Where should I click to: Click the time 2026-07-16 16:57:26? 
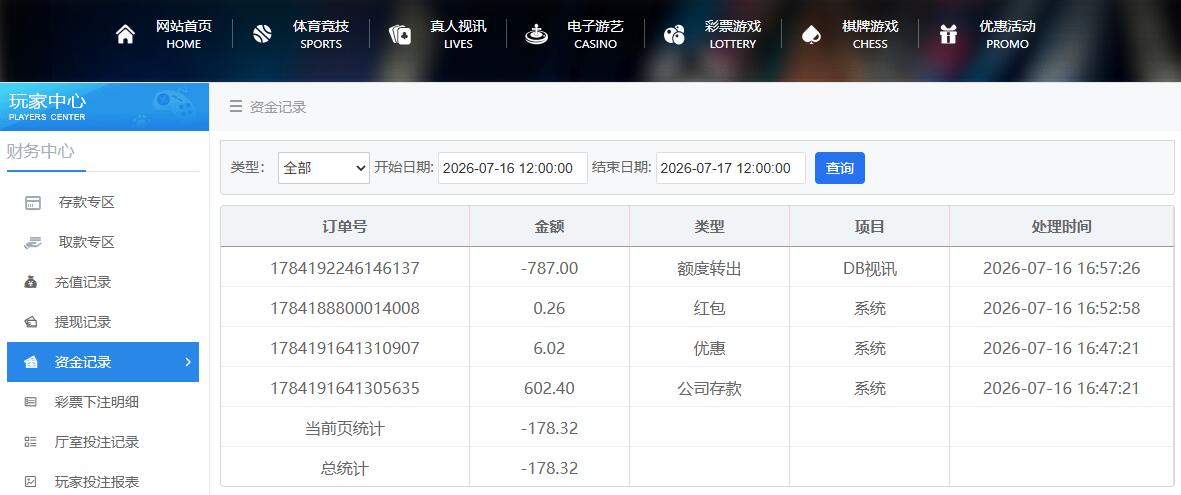(x=1061, y=268)
